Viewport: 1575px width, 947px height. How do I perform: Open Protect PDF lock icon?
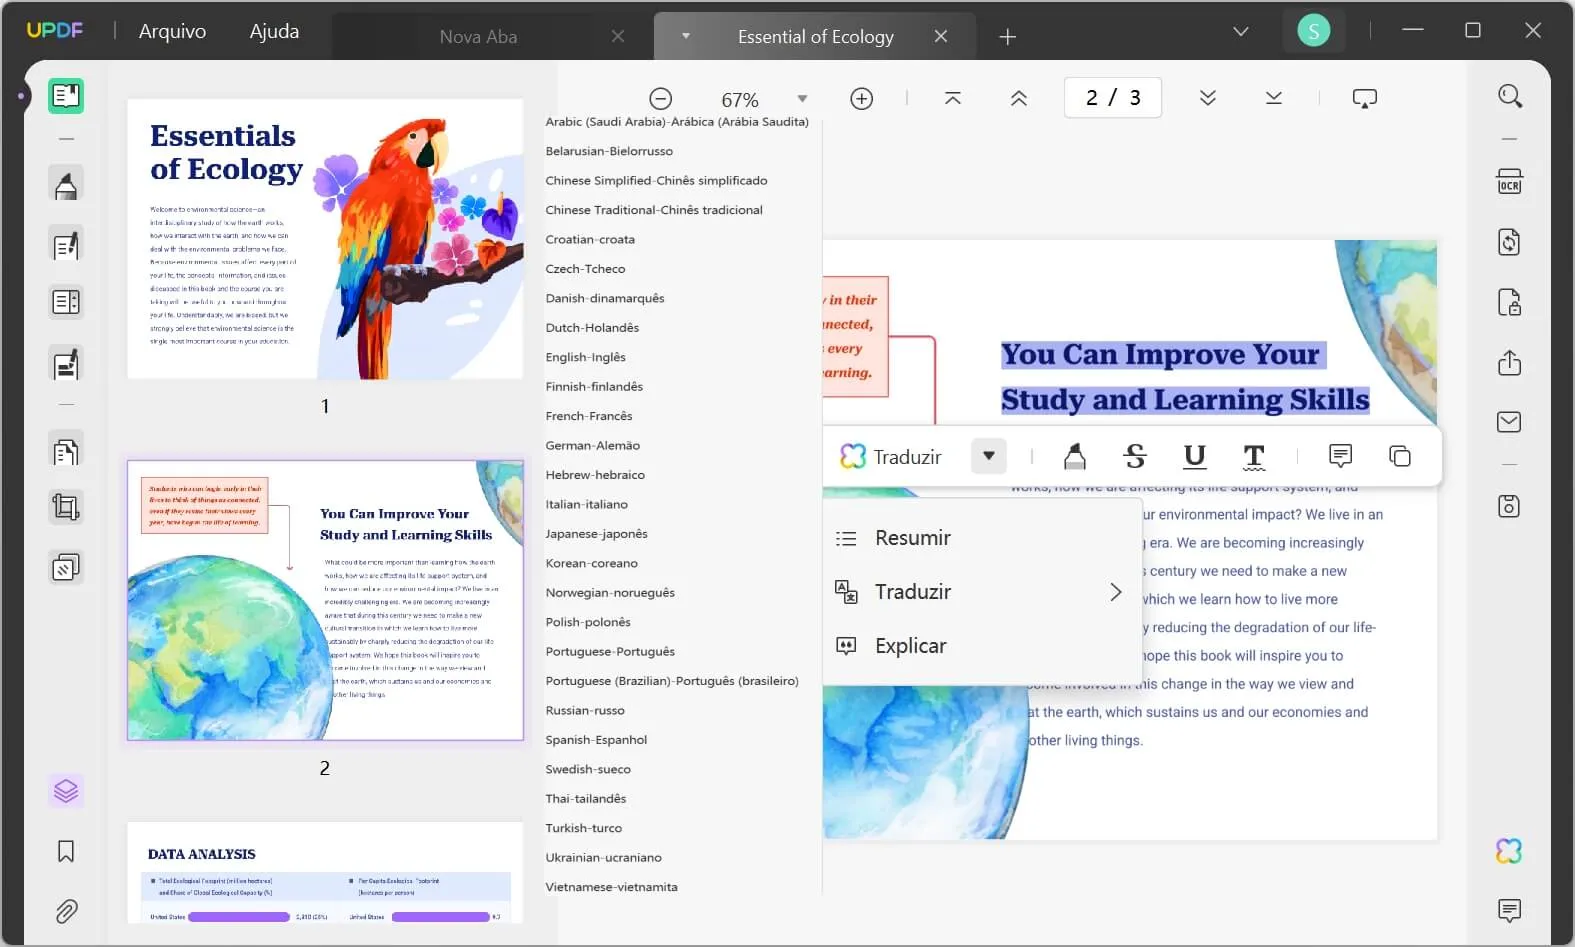1510,302
